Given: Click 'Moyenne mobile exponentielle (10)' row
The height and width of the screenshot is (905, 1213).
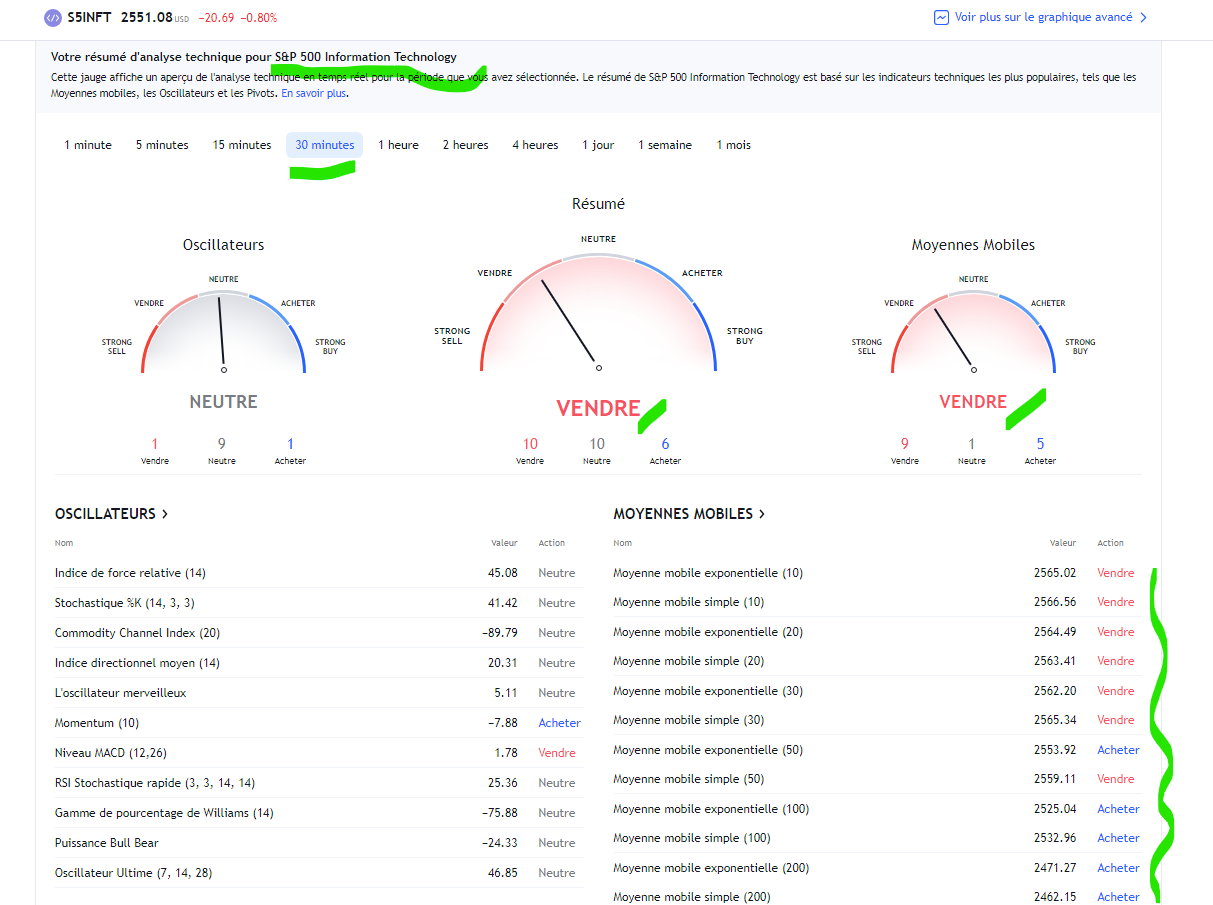Looking at the screenshot, I should click(877, 573).
